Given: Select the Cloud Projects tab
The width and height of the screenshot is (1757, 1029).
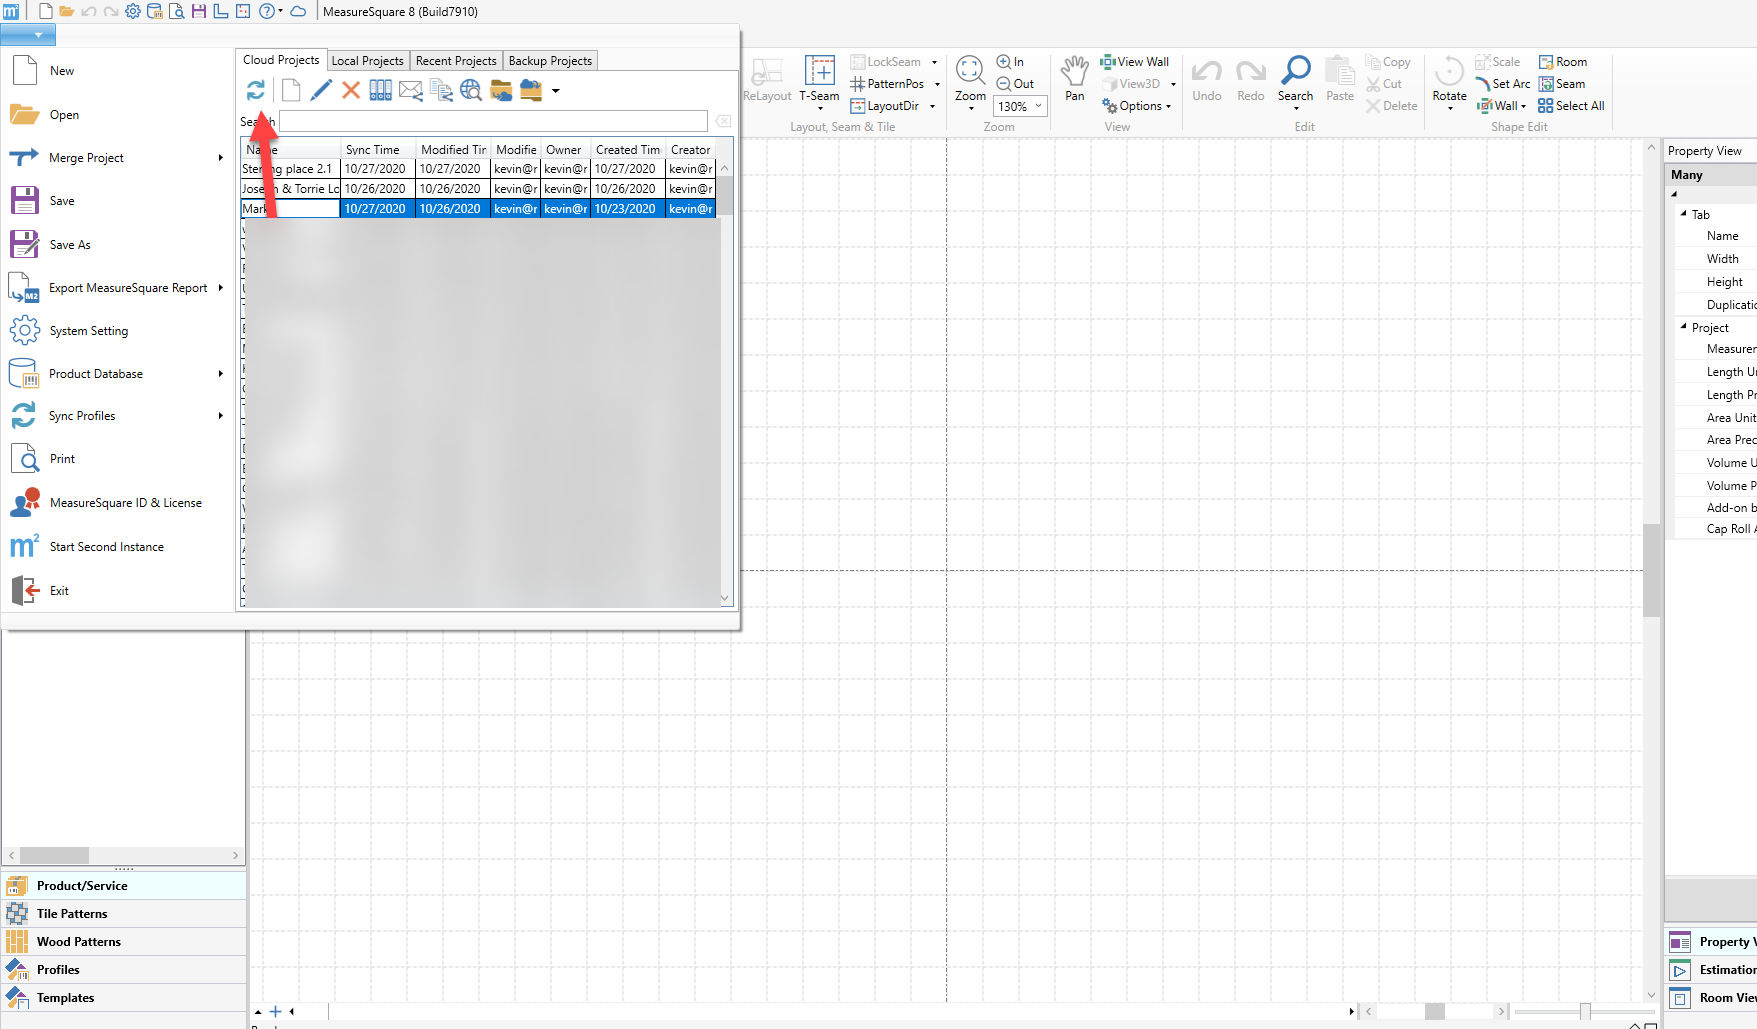Looking at the screenshot, I should click(281, 60).
